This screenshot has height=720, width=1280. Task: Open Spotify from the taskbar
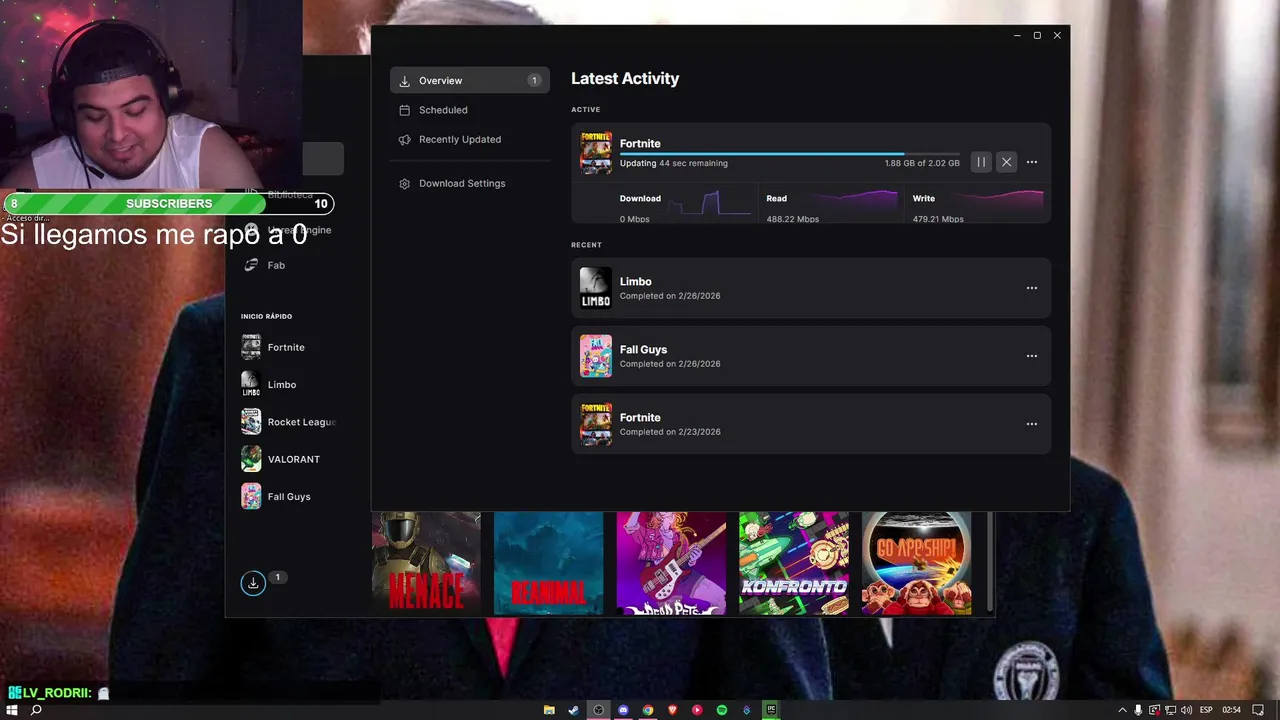[x=722, y=710]
